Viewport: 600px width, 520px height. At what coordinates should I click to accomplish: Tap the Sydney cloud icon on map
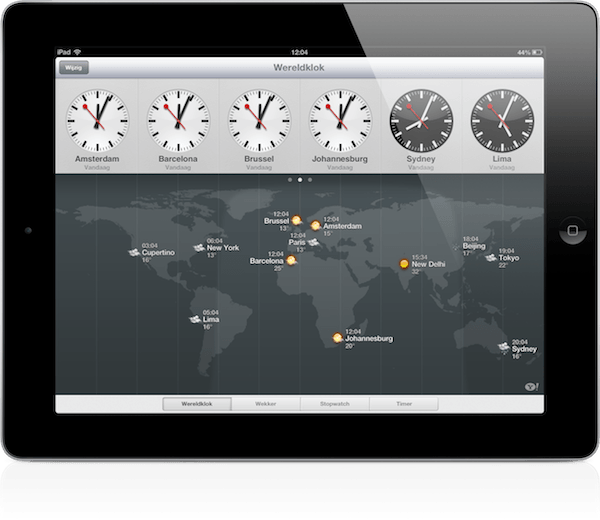point(504,347)
